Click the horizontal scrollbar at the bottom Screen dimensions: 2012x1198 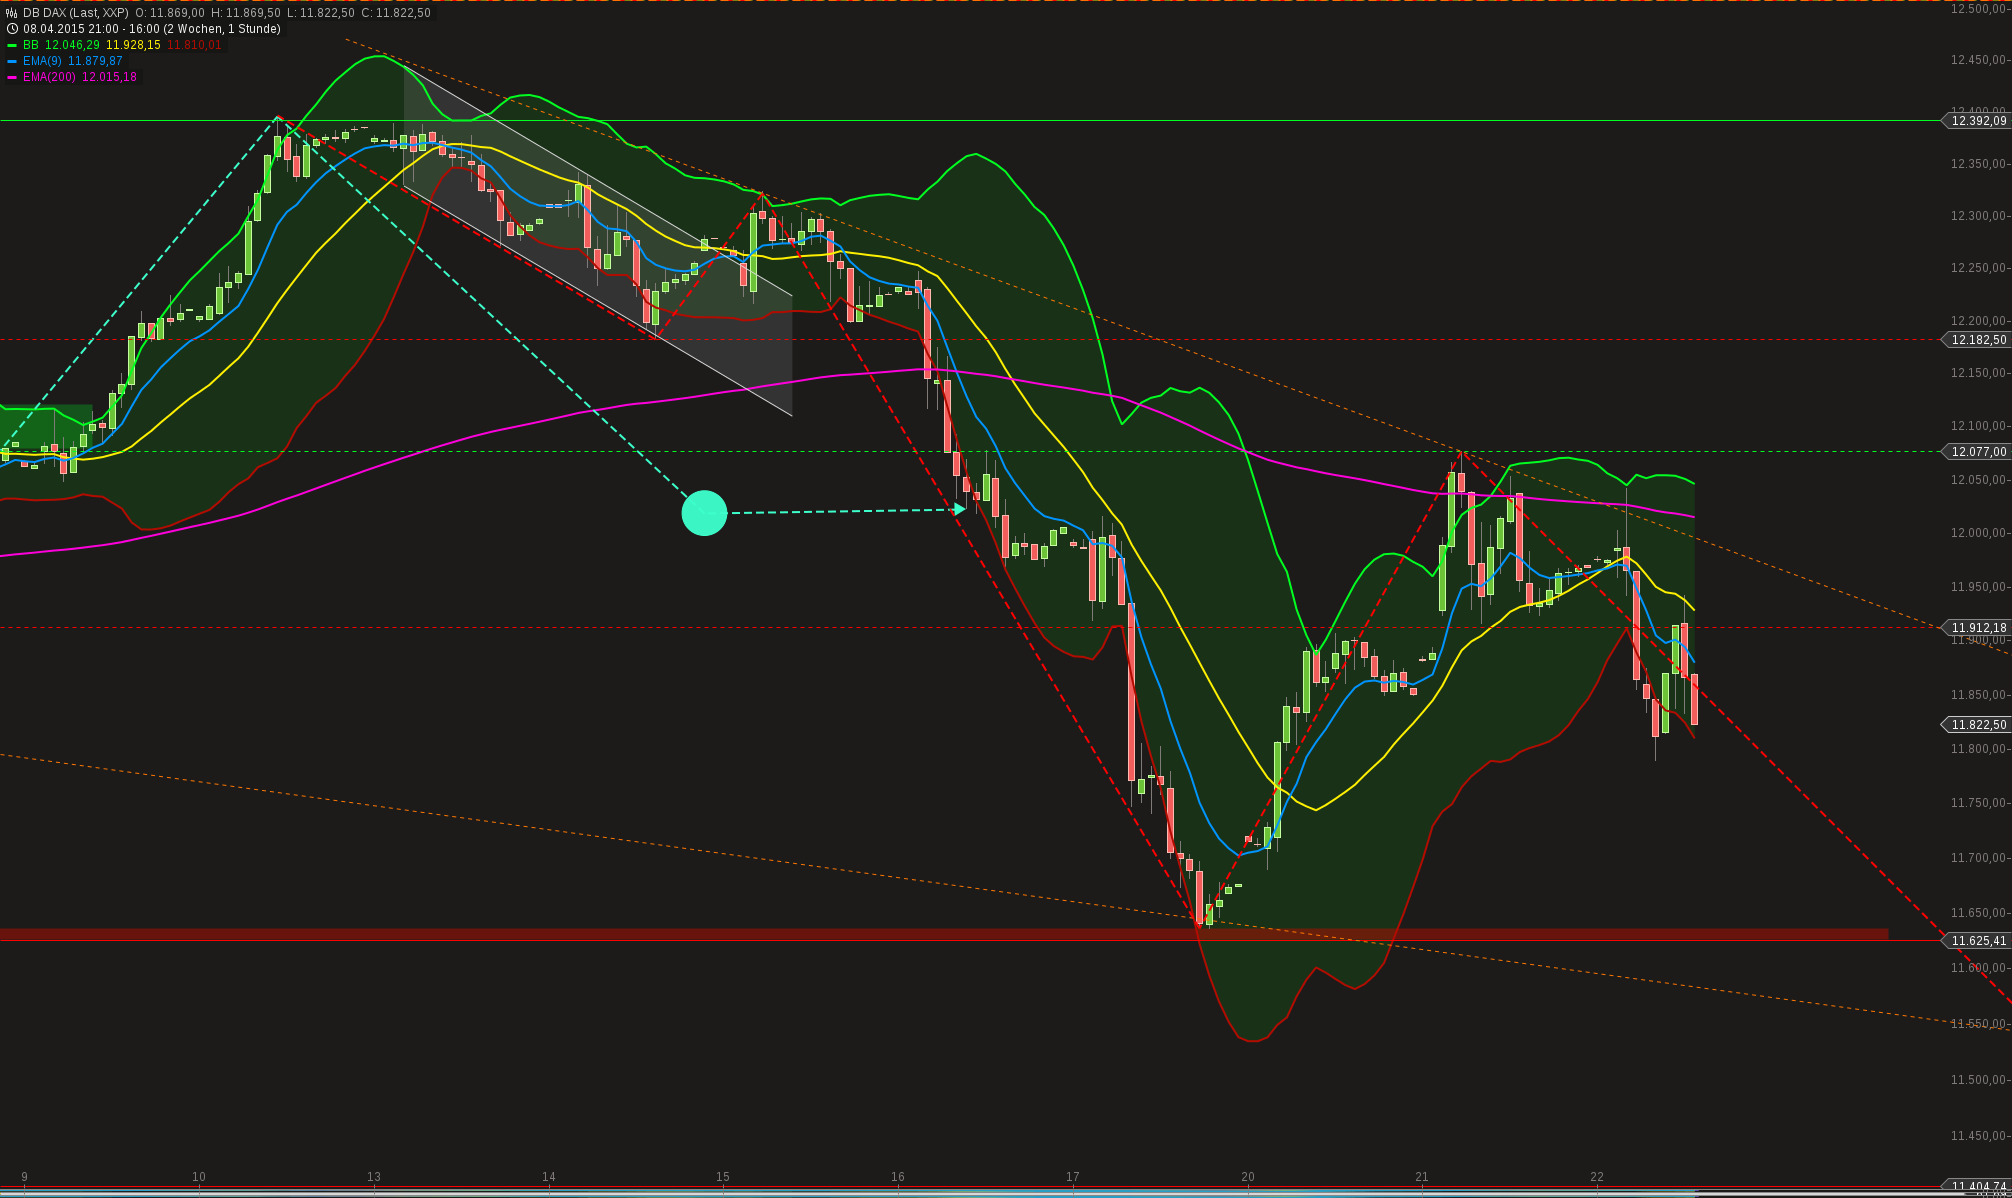tap(1000, 1192)
